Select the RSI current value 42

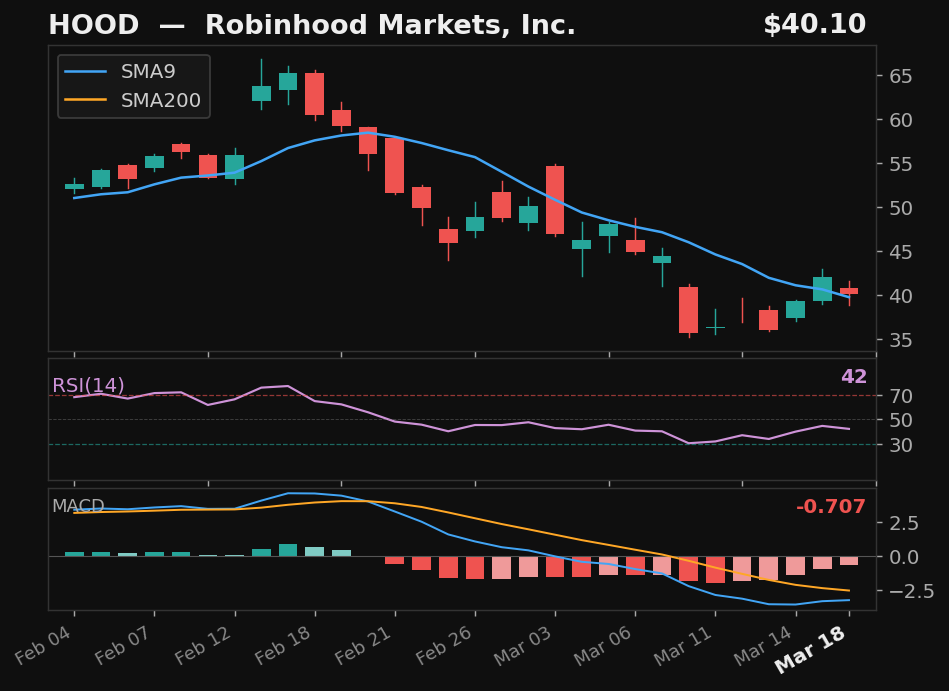point(854,376)
